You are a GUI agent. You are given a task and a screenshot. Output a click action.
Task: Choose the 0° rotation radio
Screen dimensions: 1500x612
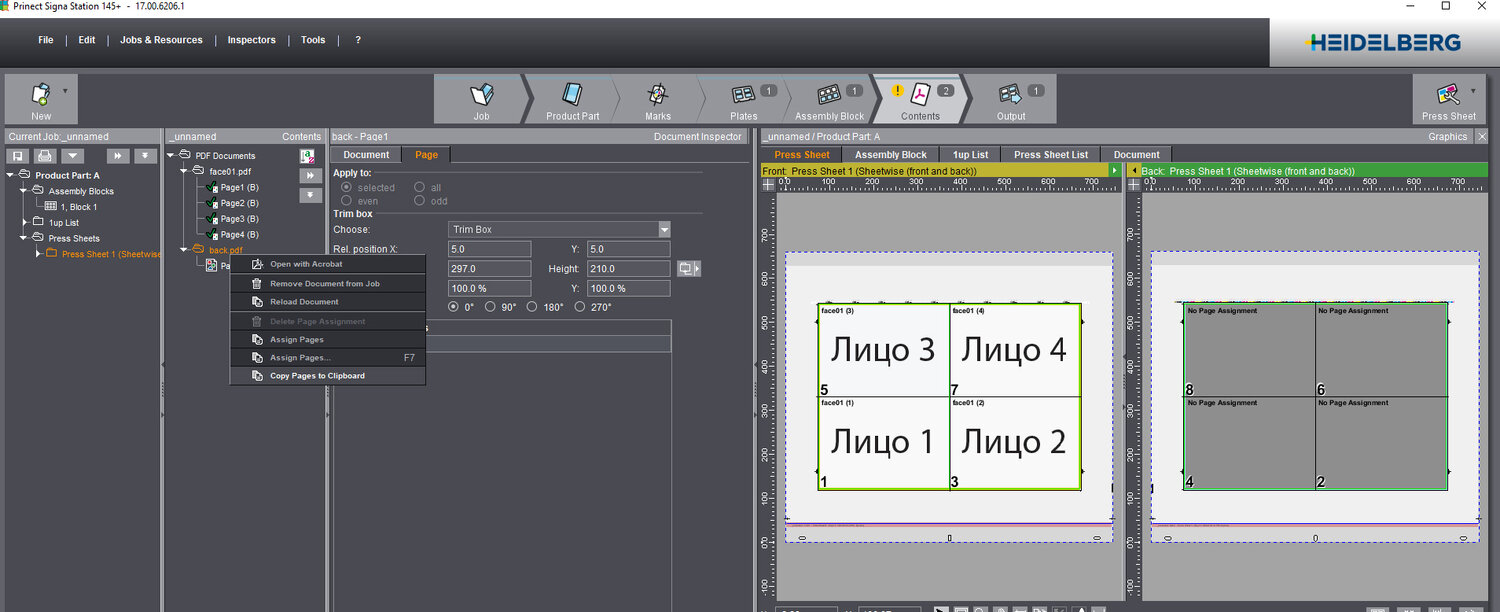[x=453, y=307]
